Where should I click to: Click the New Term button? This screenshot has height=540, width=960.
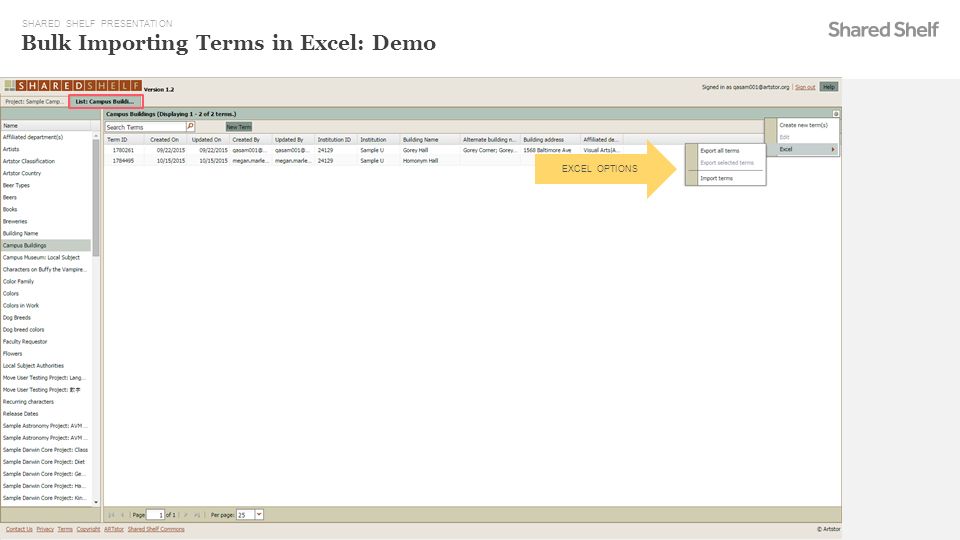(239, 127)
